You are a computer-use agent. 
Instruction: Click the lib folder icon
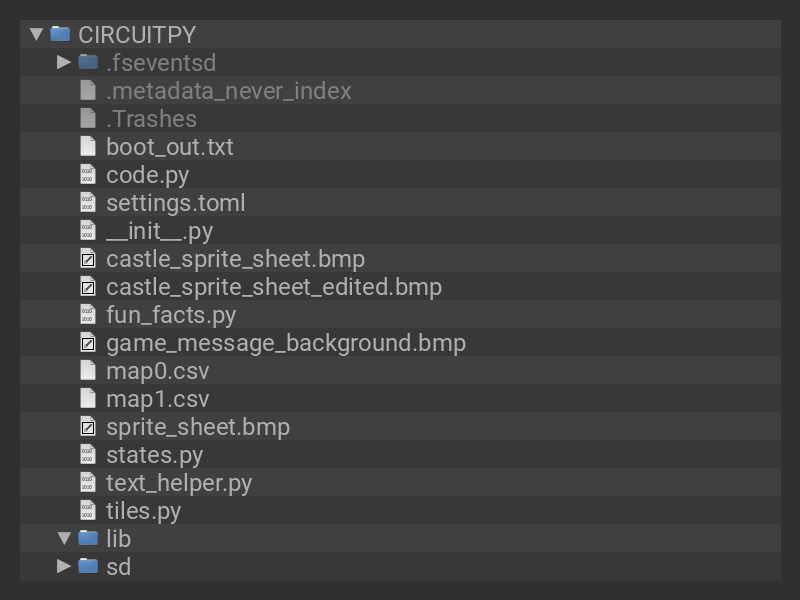coord(88,539)
